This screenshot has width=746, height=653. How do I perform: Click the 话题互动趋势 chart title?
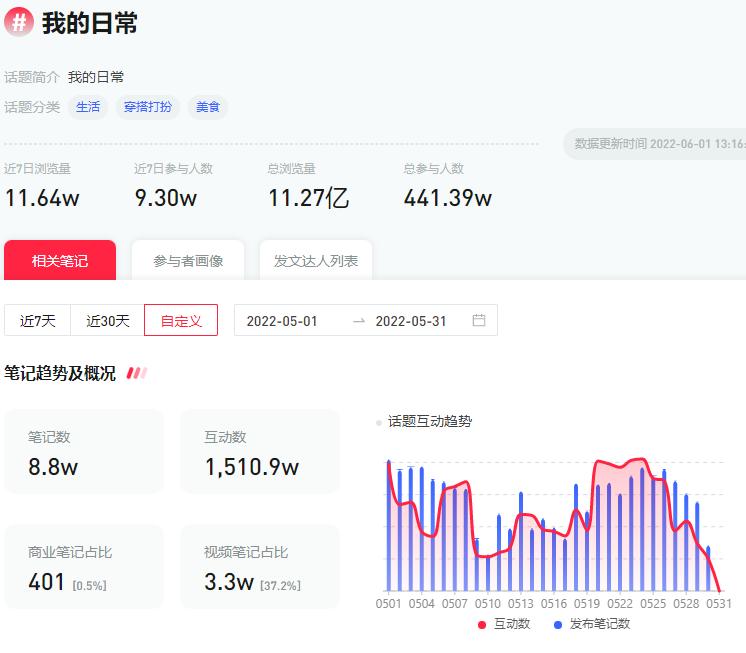(x=430, y=421)
